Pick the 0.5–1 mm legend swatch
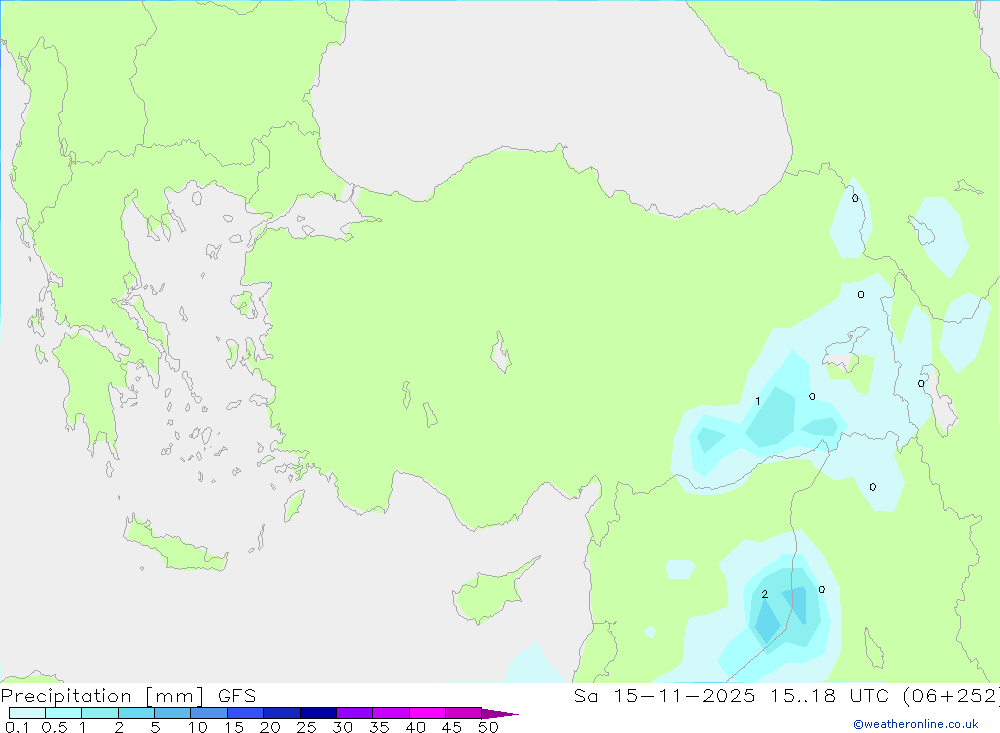The width and height of the screenshot is (1000, 733). pyautogui.click(x=64, y=713)
